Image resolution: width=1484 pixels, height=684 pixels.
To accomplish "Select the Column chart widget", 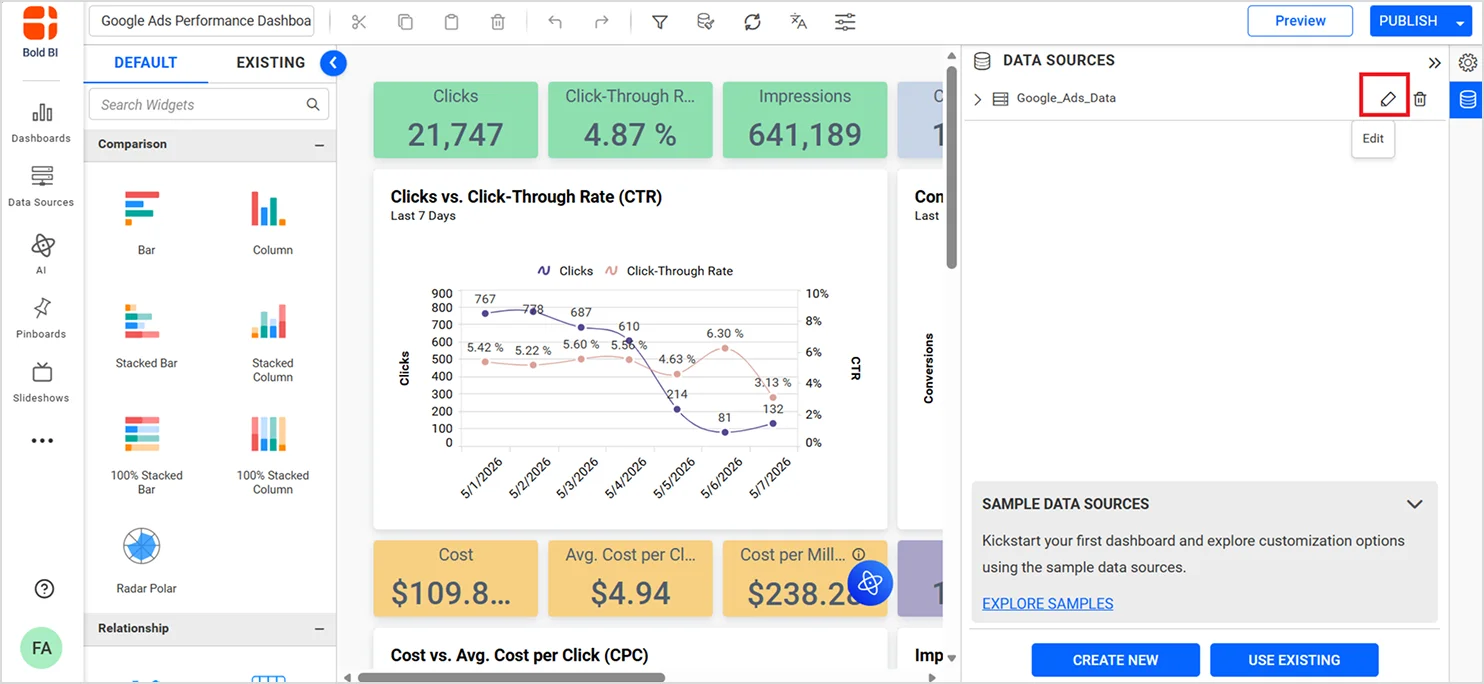I will pos(272,222).
